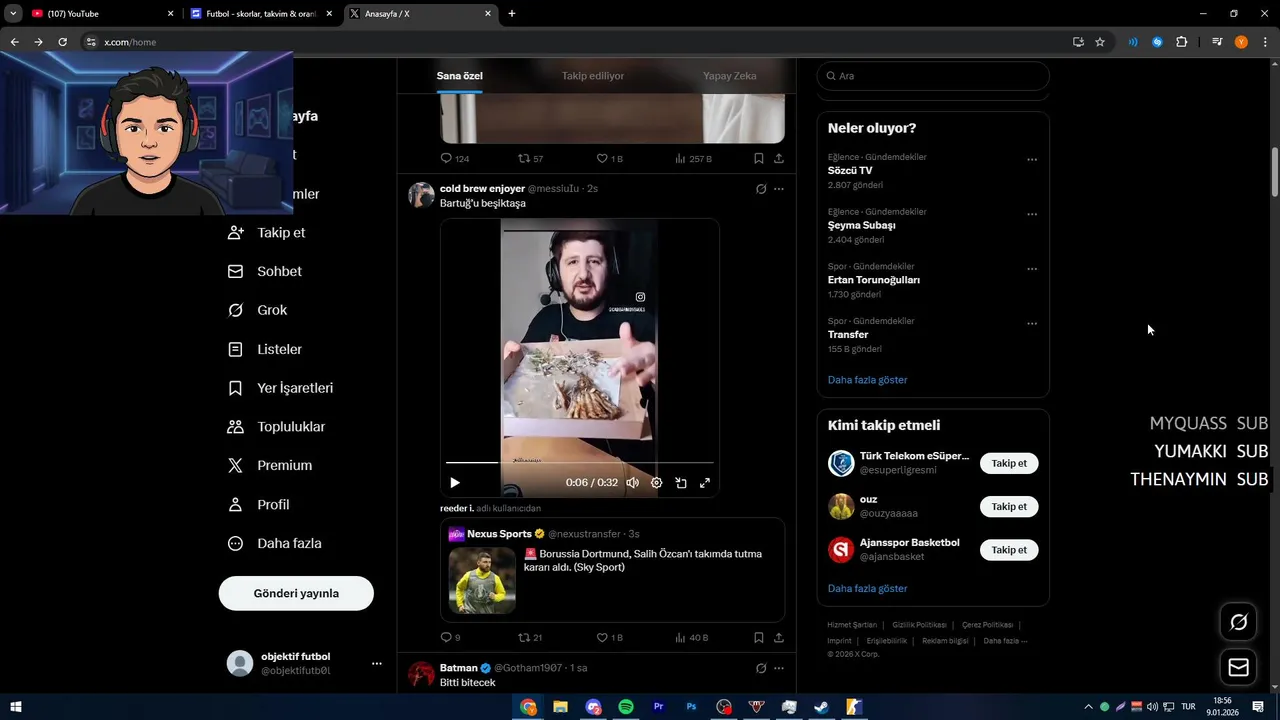Open Sohbet in the sidebar
Screen dimensions: 1280x720
[265, 271]
